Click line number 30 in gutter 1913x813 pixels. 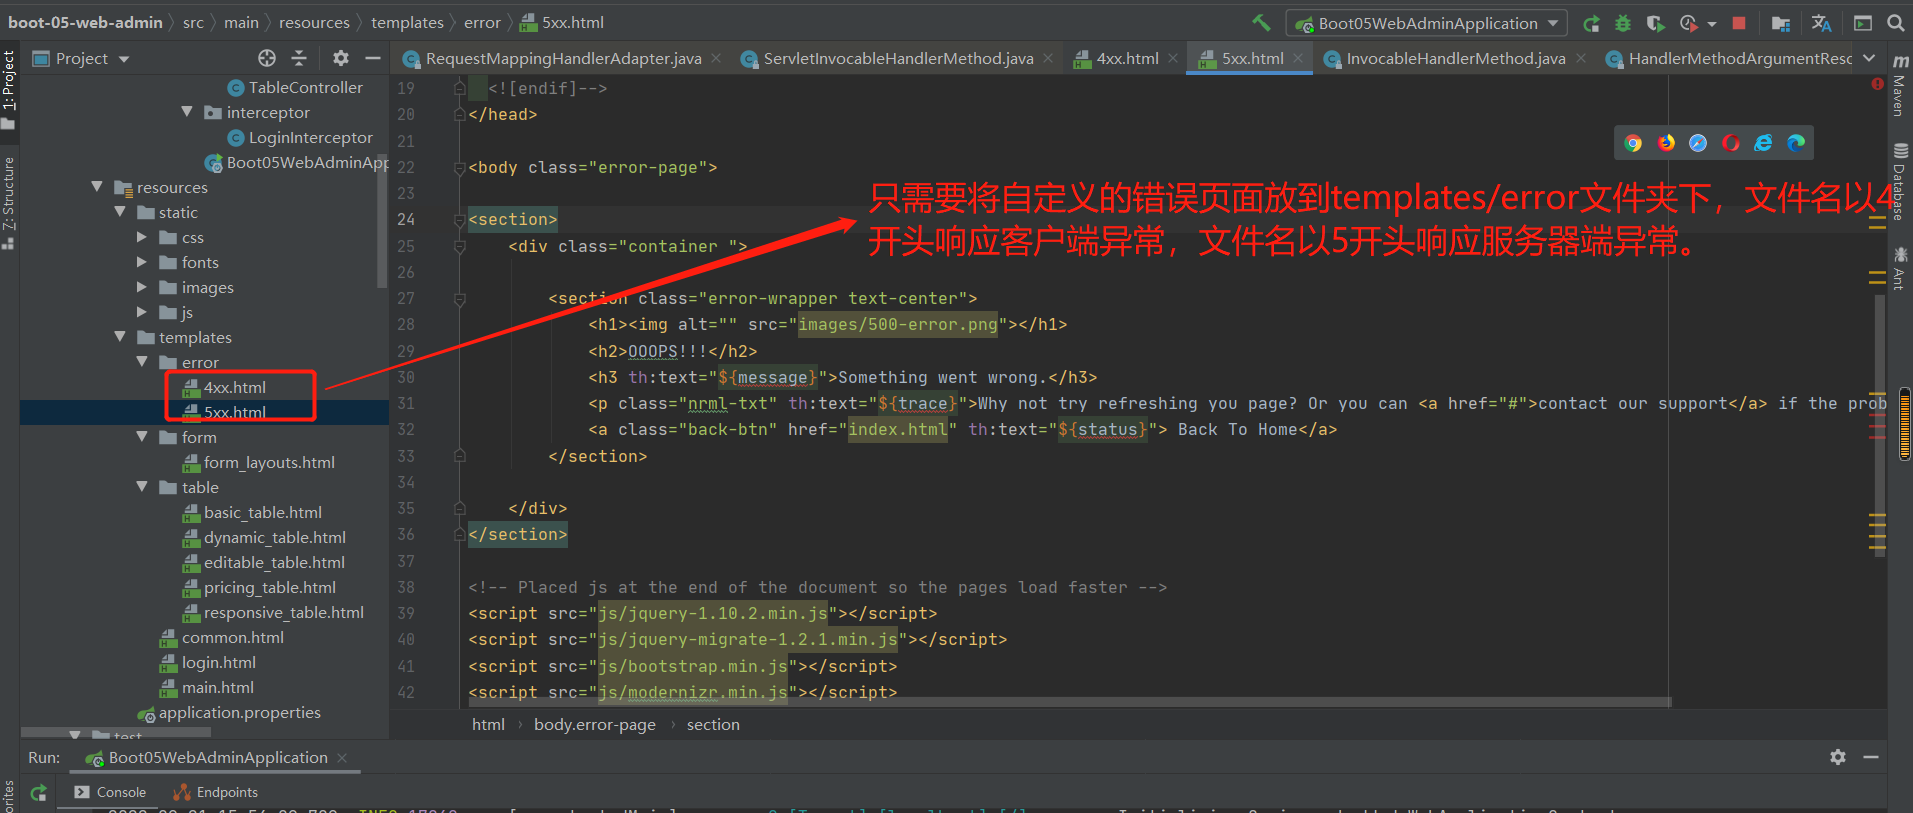pyautogui.click(x=405, y=377)
